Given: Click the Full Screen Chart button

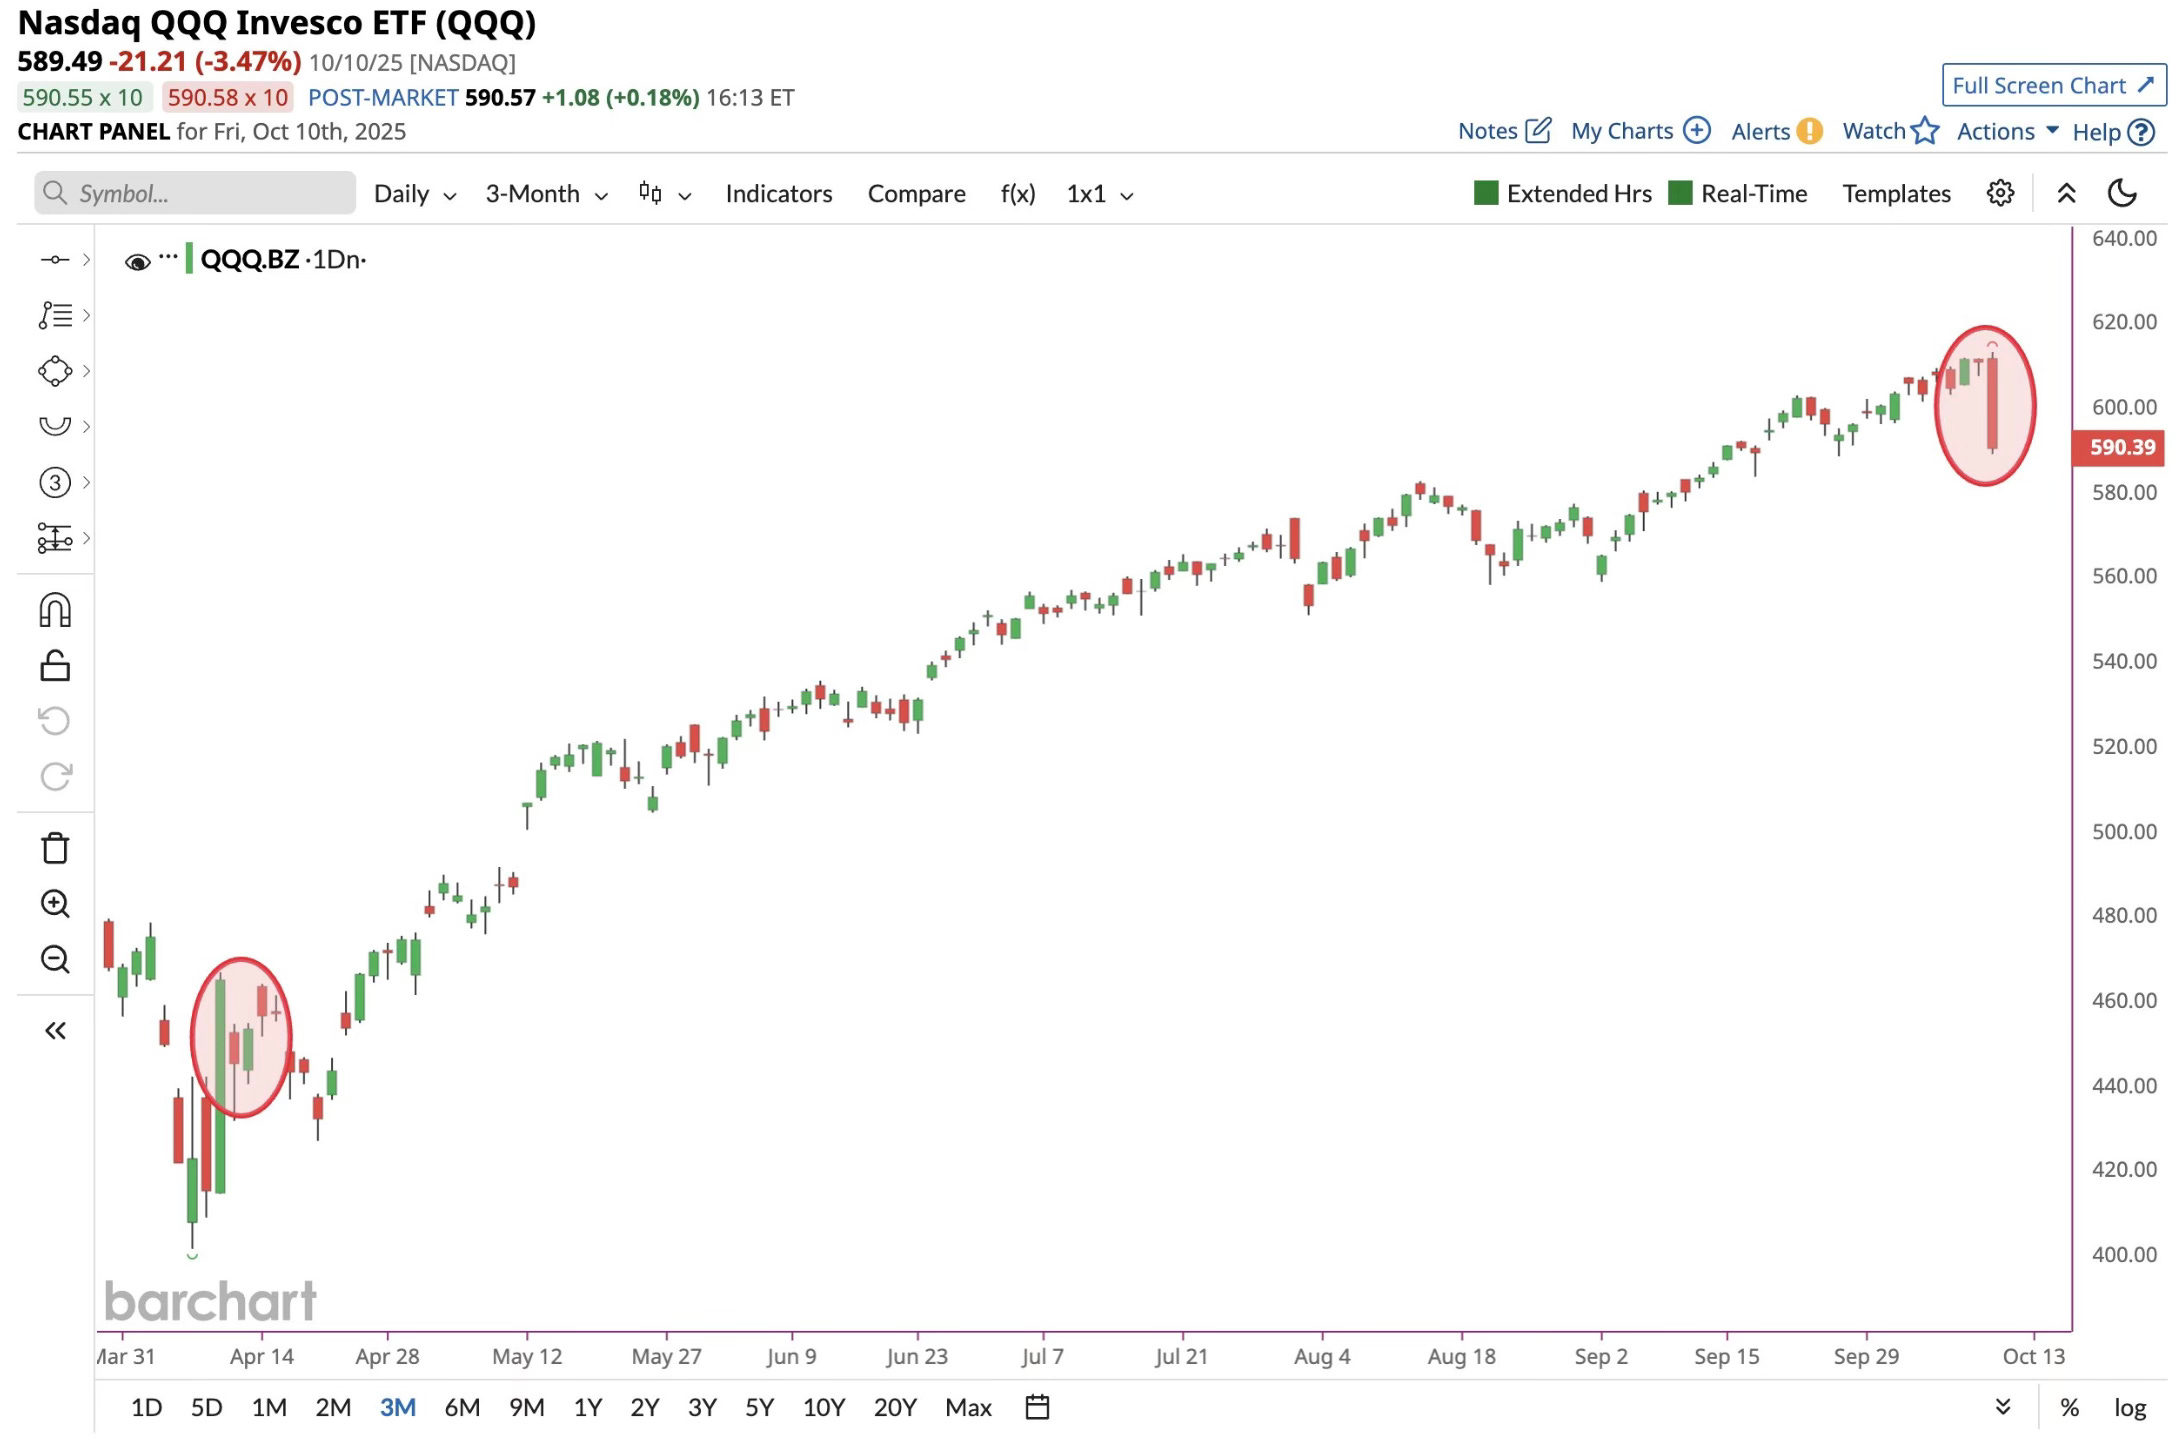Looking at the screenshot, I should [2053, 85].
